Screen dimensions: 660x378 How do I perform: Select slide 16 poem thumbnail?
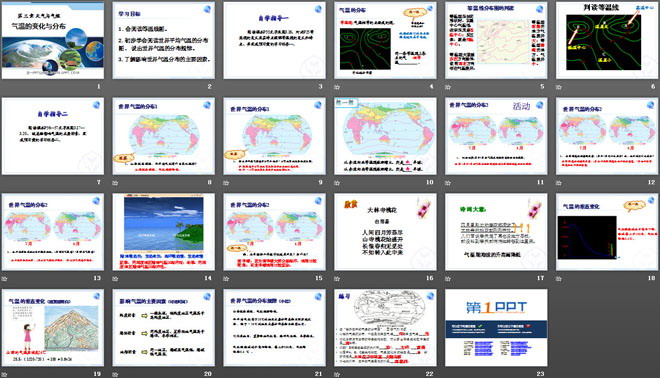coord(385,232)
